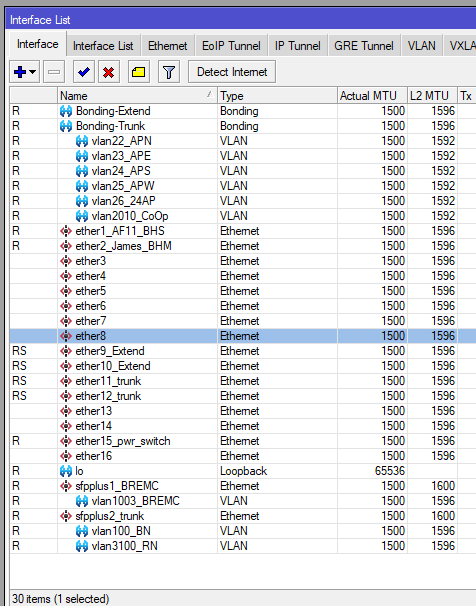Select the ether12_trunk row name
The width and height of the screenshot is (476, 606).
coord(108,396)
